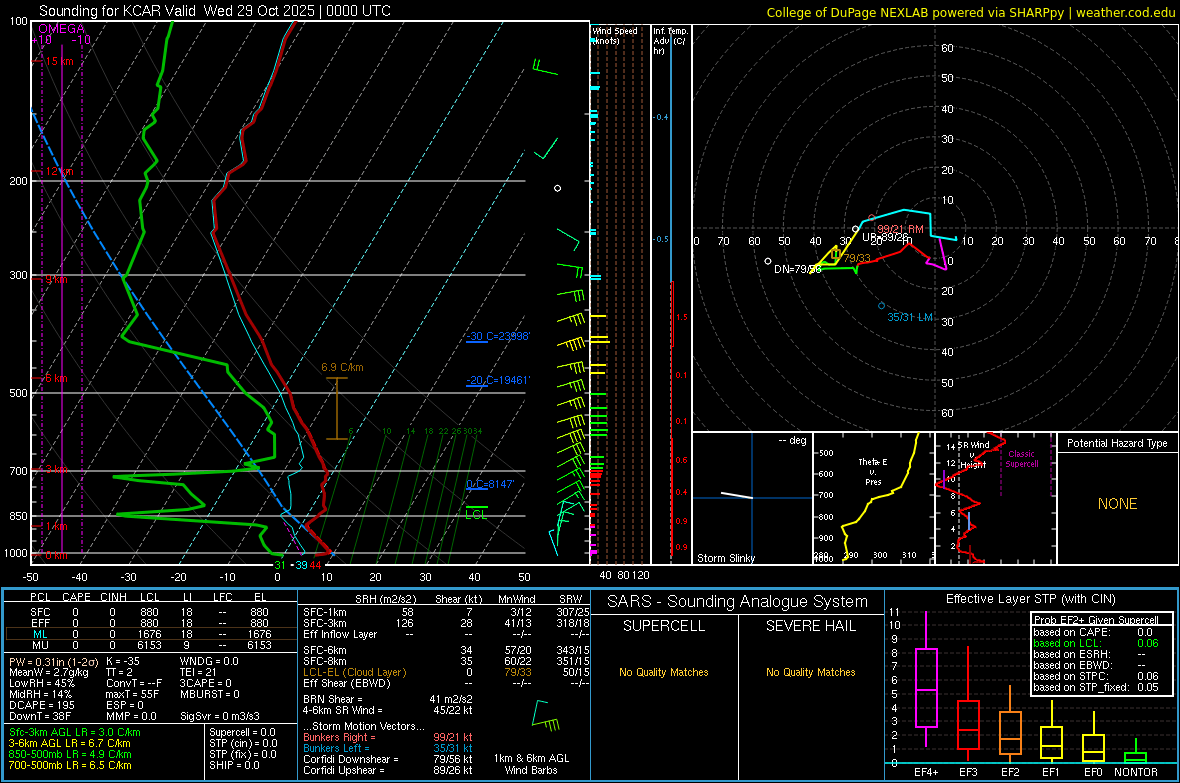
Task: Click the CINH column header
Action: [x=114, y=597]
